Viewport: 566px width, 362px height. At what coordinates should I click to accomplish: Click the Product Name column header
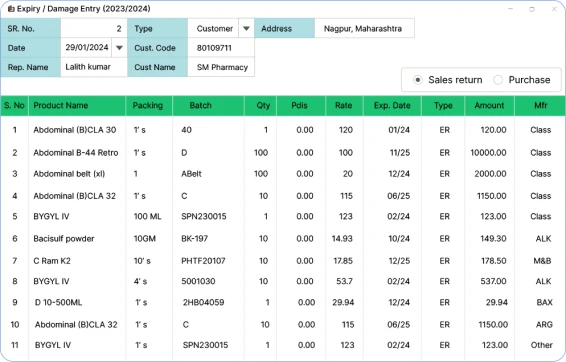(77, 105)
